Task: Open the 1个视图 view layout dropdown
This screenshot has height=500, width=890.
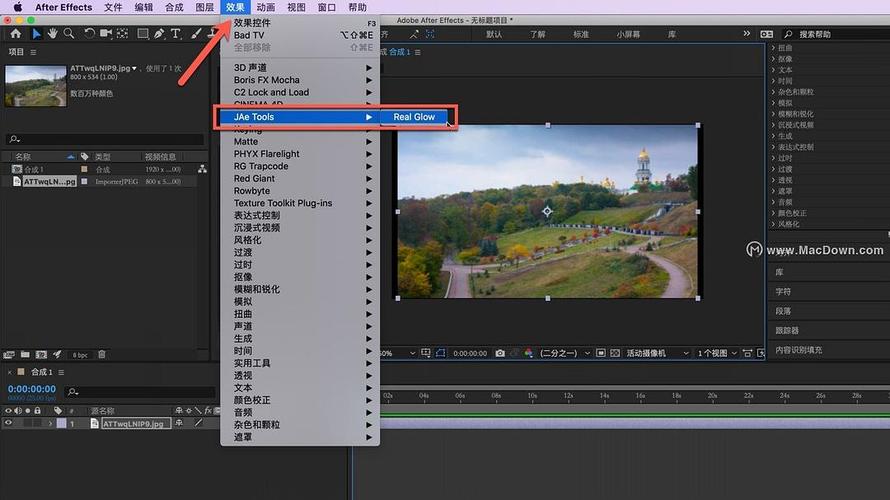Action: tap(717, 353)
